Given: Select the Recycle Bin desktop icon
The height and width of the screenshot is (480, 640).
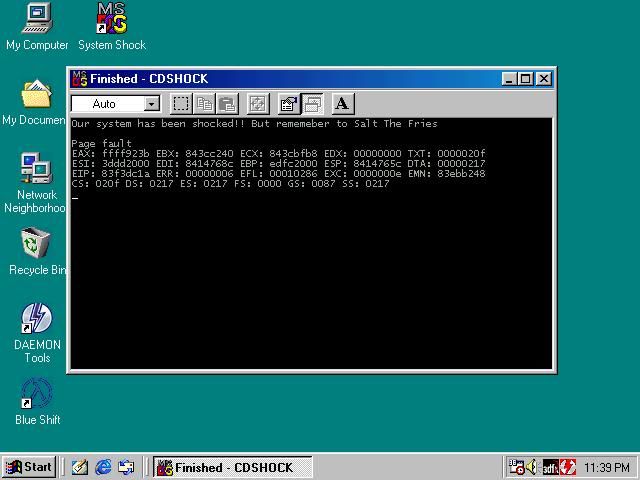Looking at the screenshot, I should coord(38,252).
